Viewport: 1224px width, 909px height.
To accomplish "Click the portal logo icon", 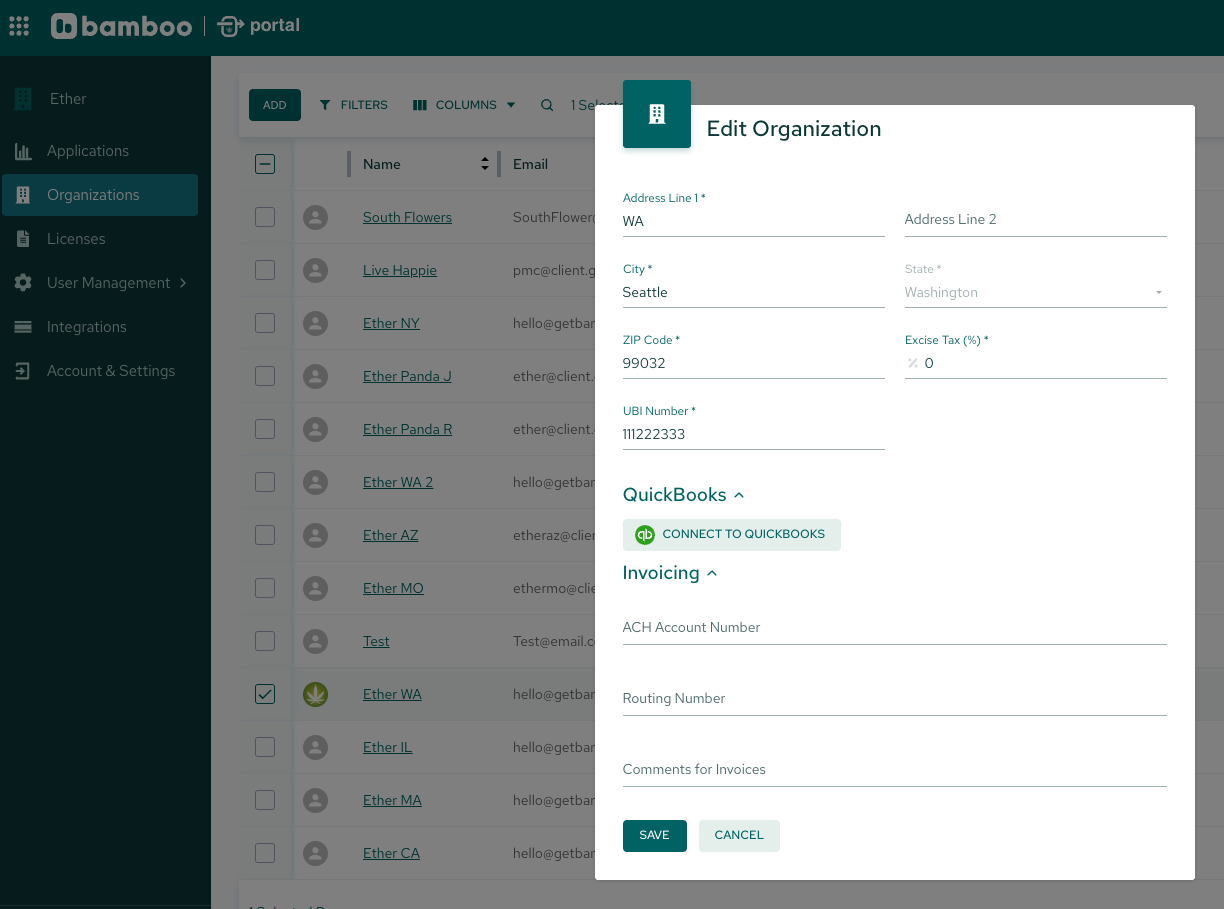I will coord(230,26).
